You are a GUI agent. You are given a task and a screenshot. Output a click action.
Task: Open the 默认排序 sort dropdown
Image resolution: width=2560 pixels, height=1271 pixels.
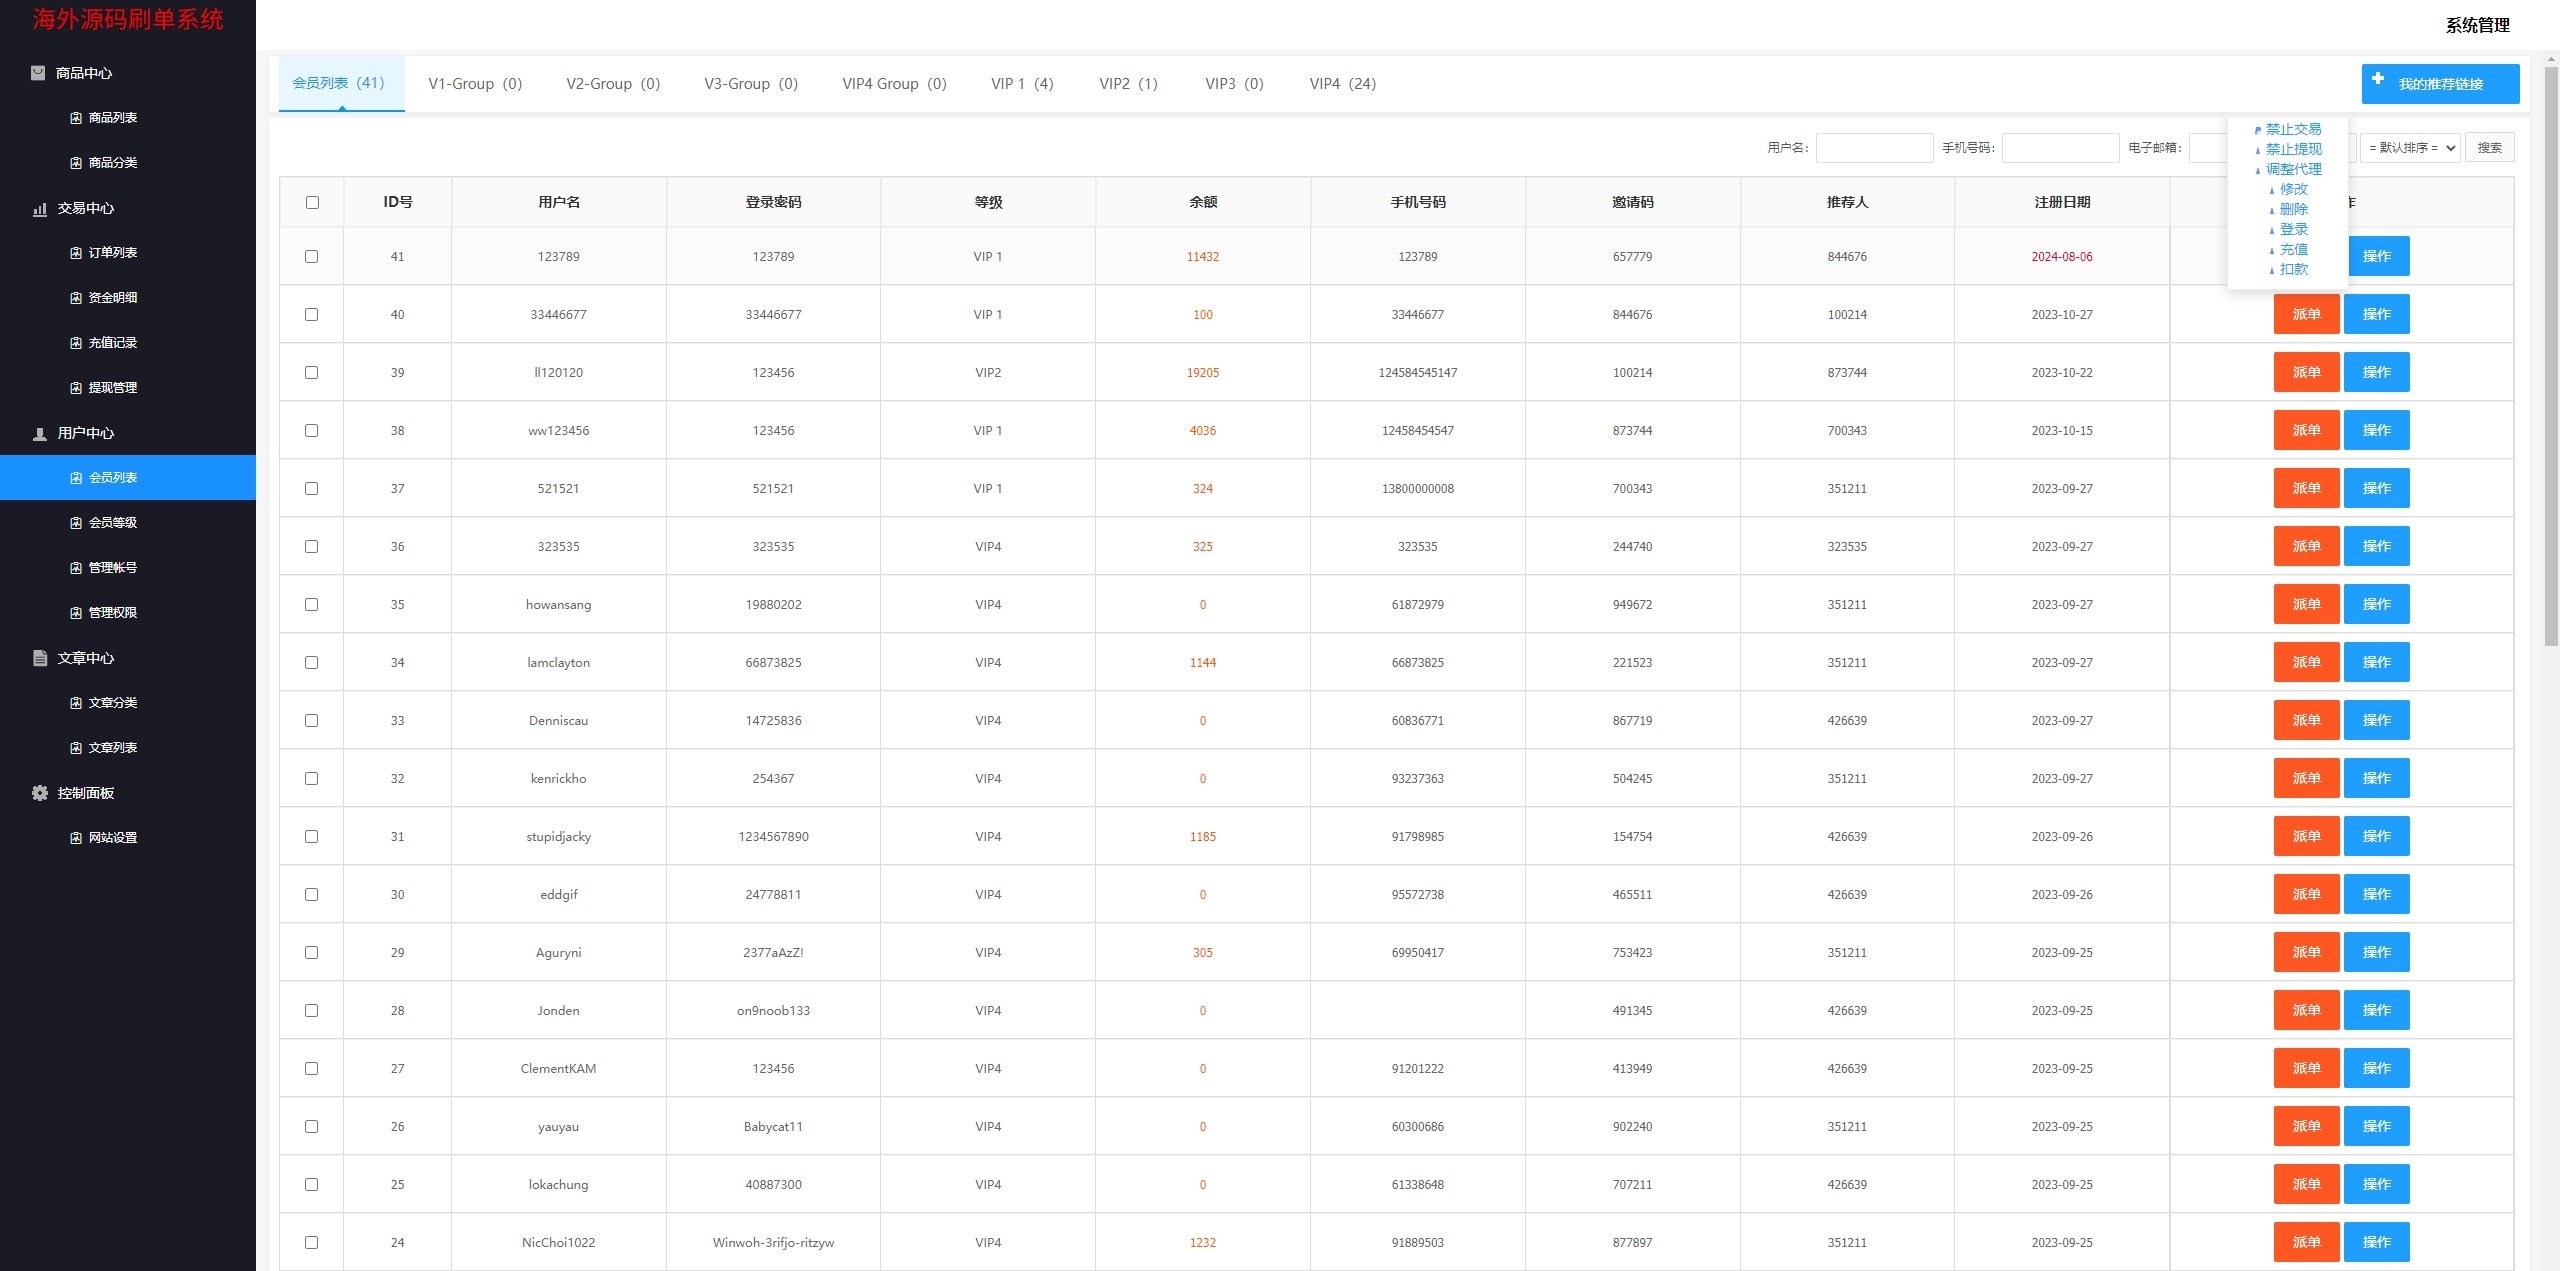[2410, 148]
